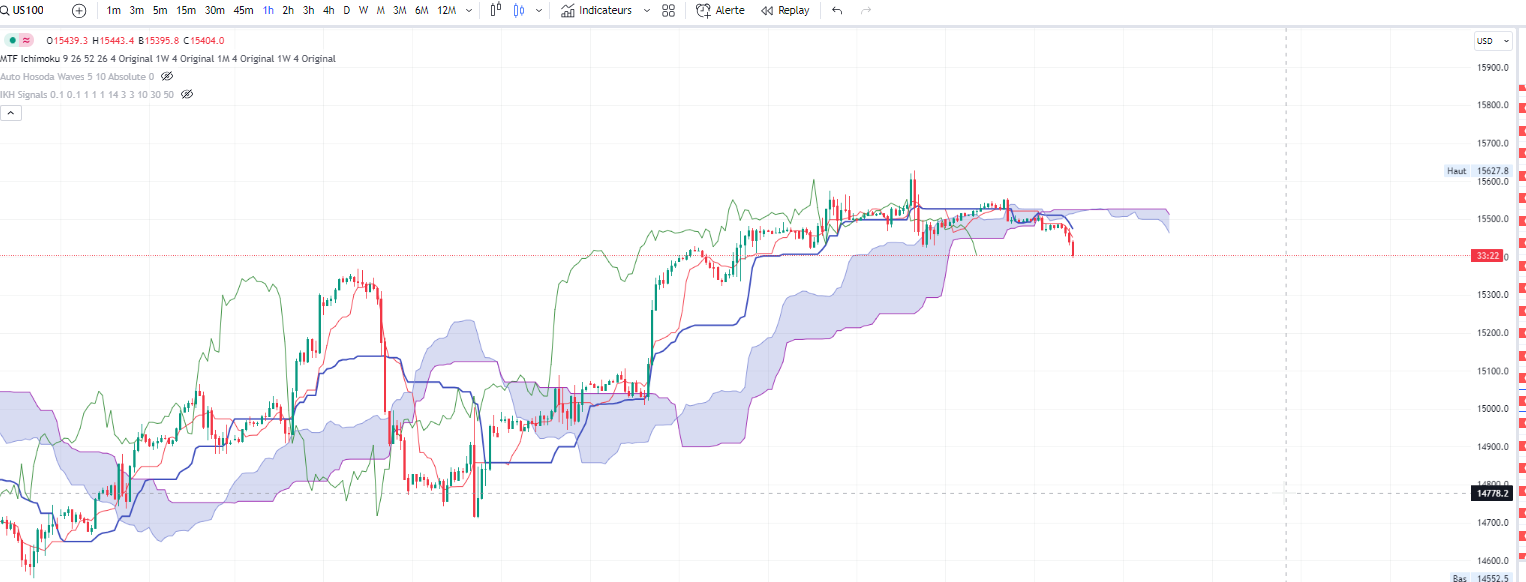Image resolution: width=1526 pixels, height=582 pixels.
Task: Undo the last chart action
Action: click(x=837, y=10)
